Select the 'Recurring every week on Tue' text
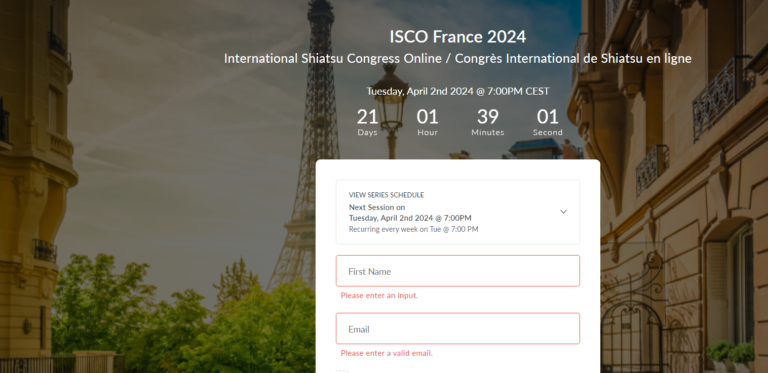Screen dimensions: 768x373 click(413, 229)
